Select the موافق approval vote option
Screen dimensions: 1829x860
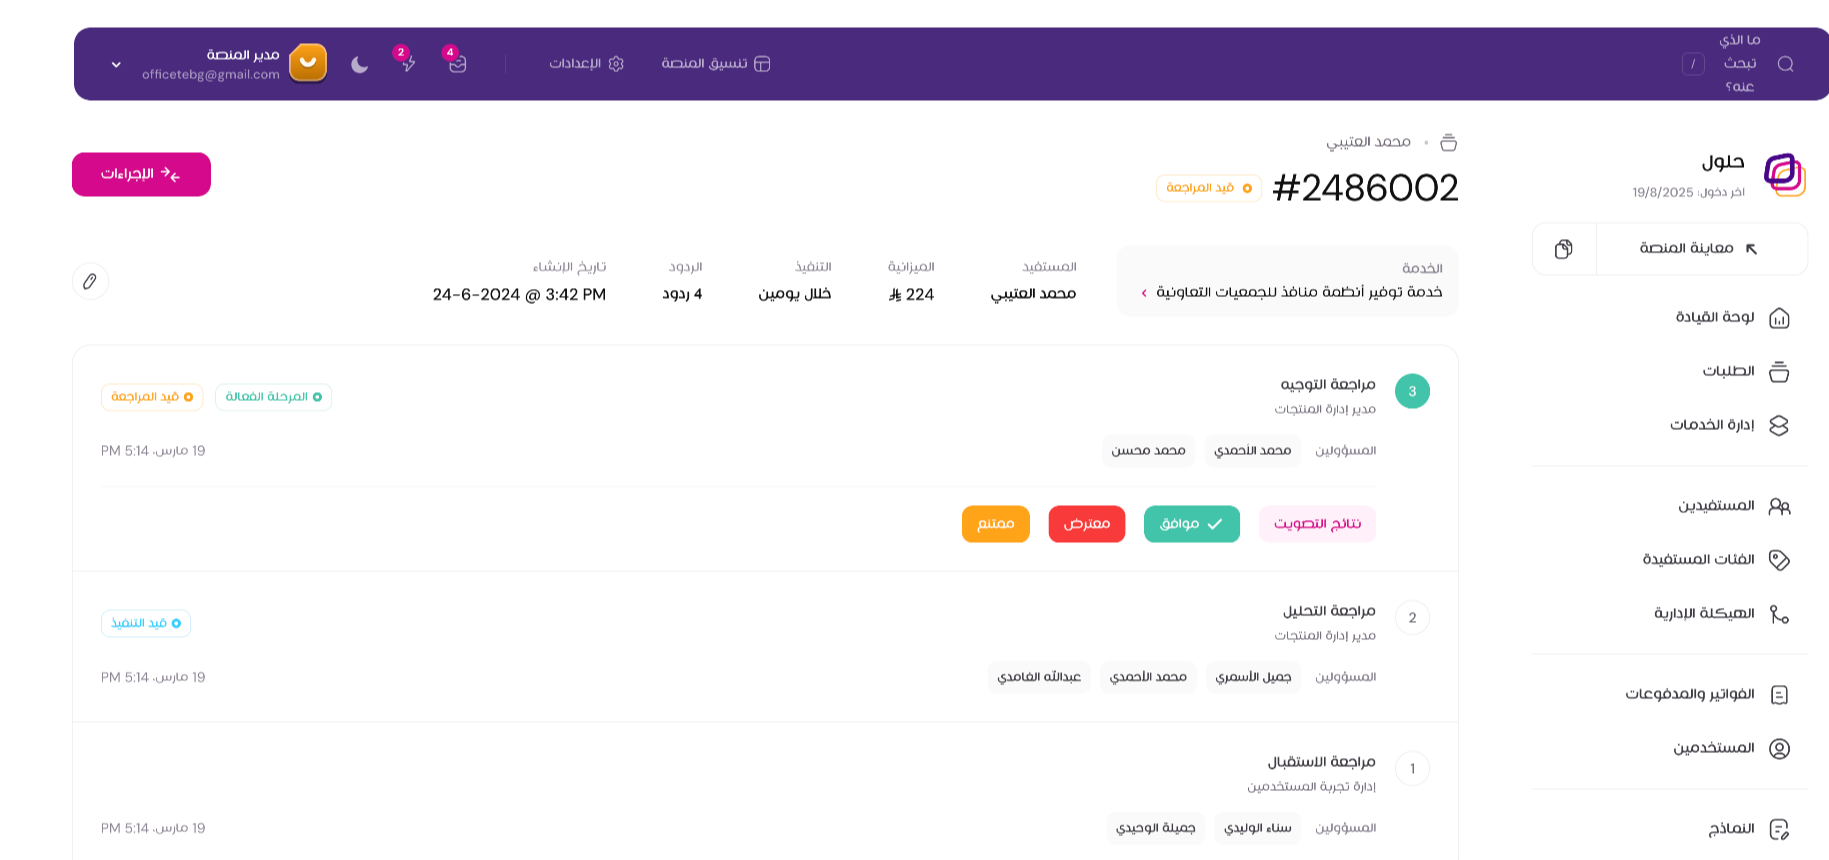coord(1191,524)
